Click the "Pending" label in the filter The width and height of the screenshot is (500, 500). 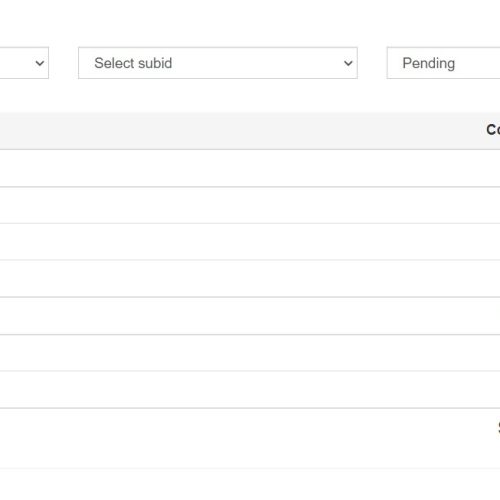coord(429,63)
